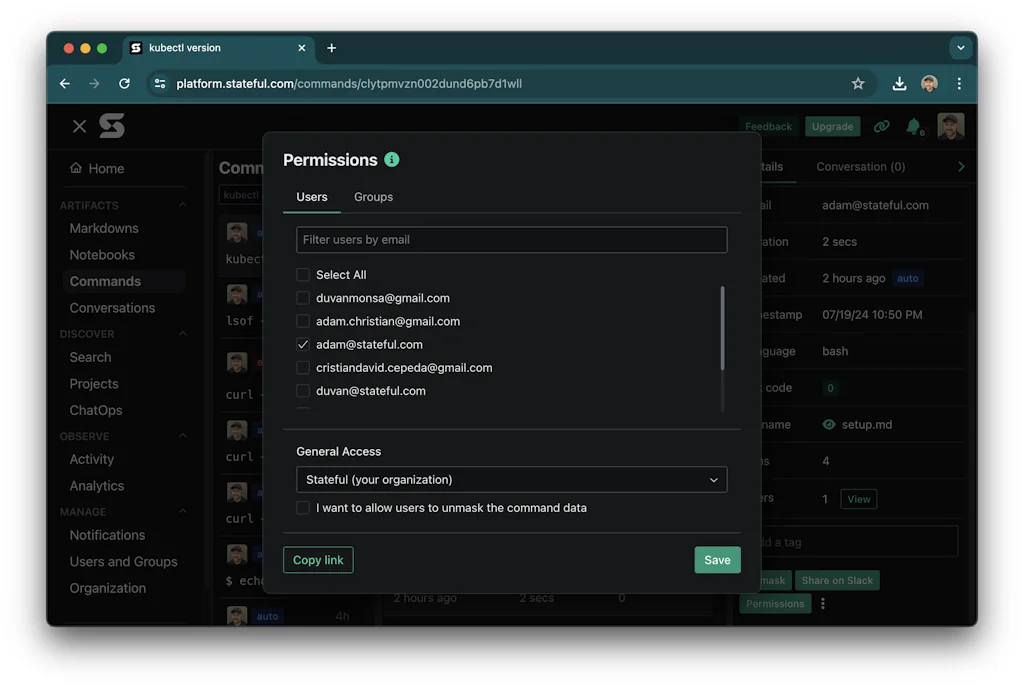The height and width of the screenshot is (688, 1024).
Task: Open the General Access organization dropdown
Action: coord(511,479)
